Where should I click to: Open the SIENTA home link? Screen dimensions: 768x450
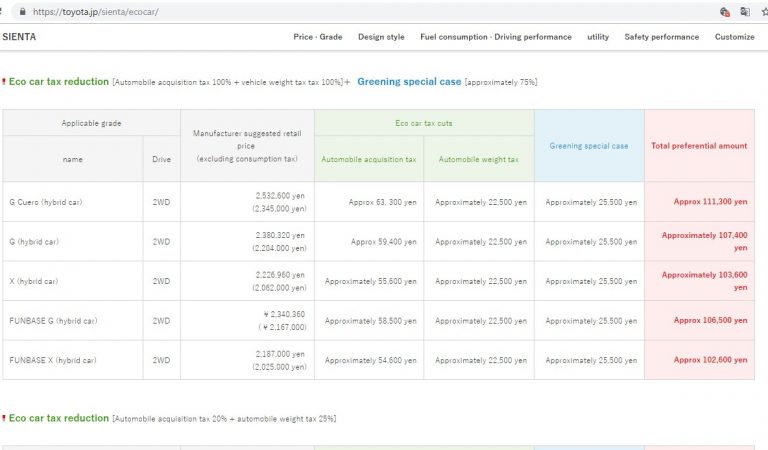tap(19, 37)
